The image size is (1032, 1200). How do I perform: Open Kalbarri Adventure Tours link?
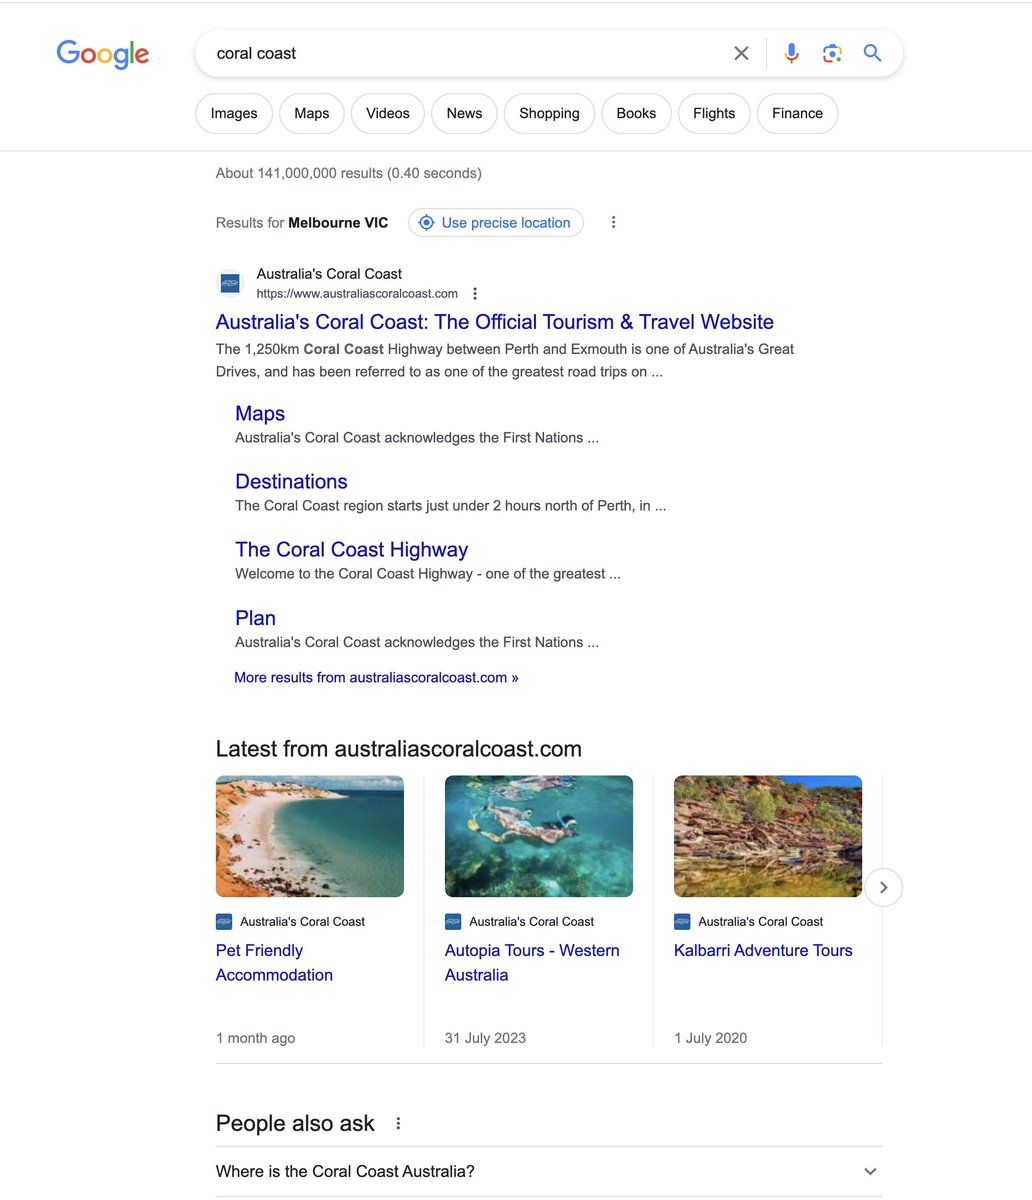point(763,951)
